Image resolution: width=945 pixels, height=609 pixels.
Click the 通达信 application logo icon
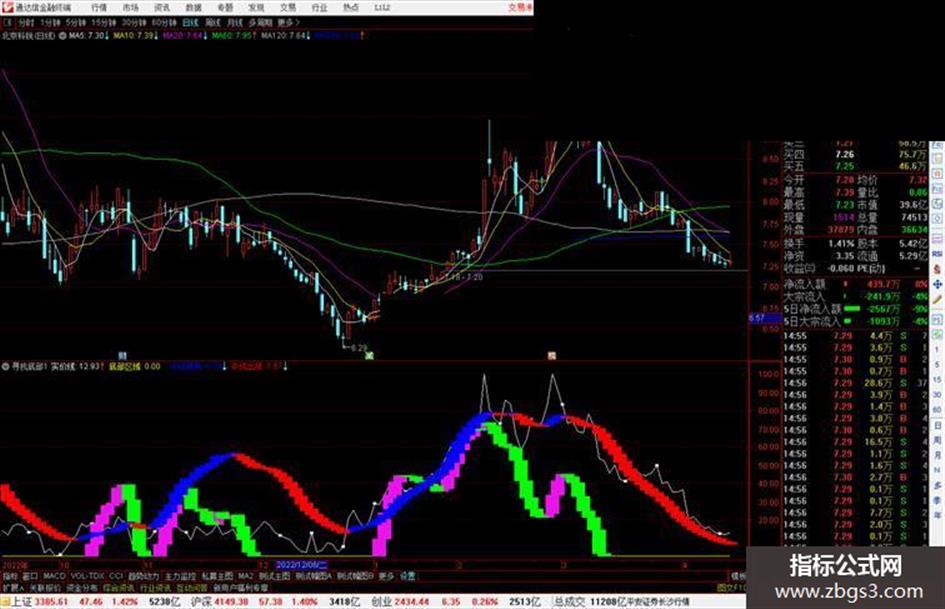point(7,7)
